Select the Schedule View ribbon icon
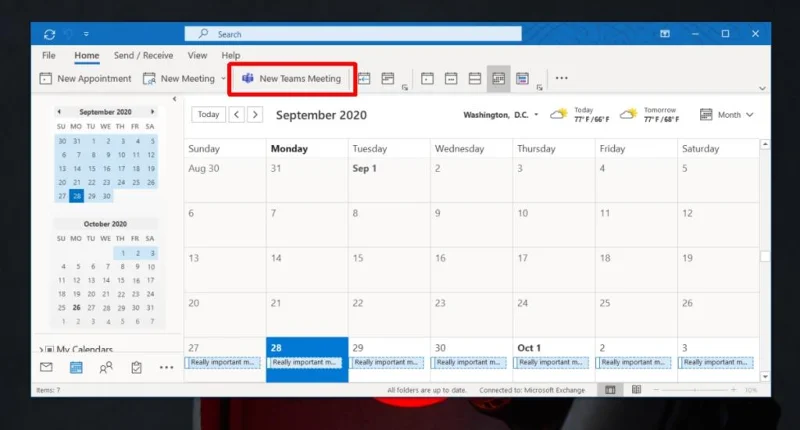The width and height of the screenshot is (800, 430). coord(522,79)
